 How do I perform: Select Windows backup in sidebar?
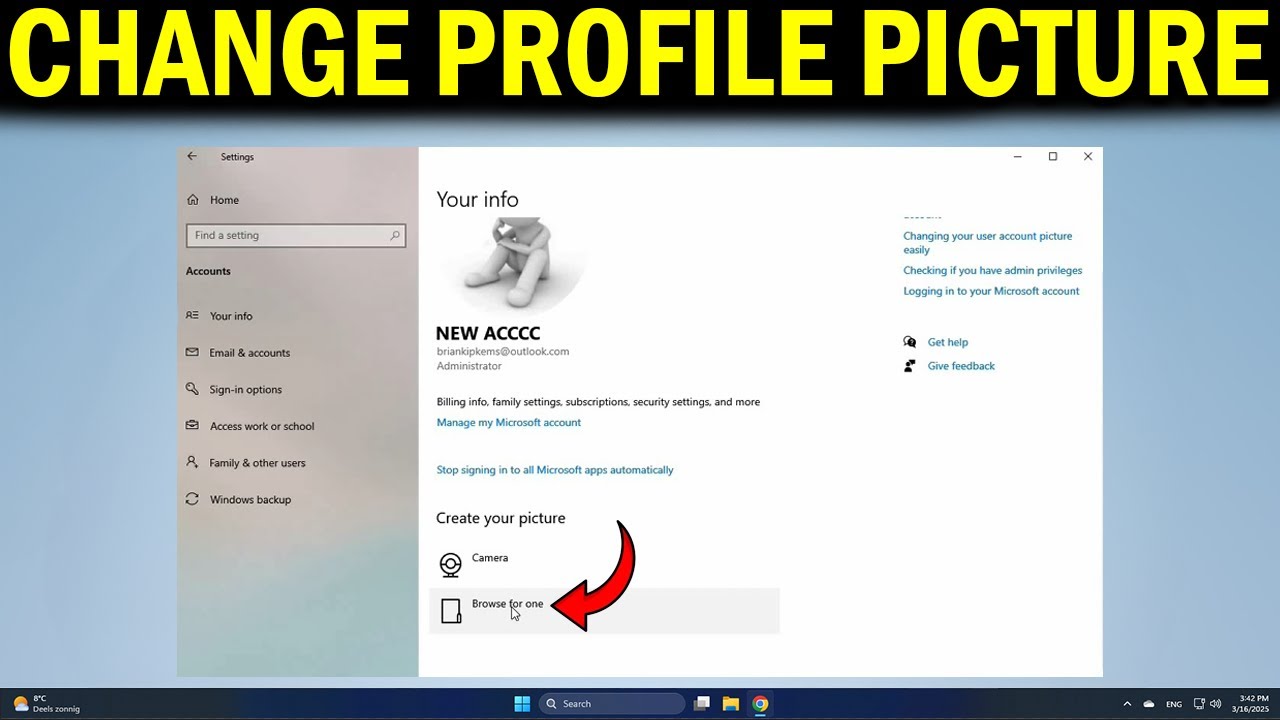[x=250, y=500]
